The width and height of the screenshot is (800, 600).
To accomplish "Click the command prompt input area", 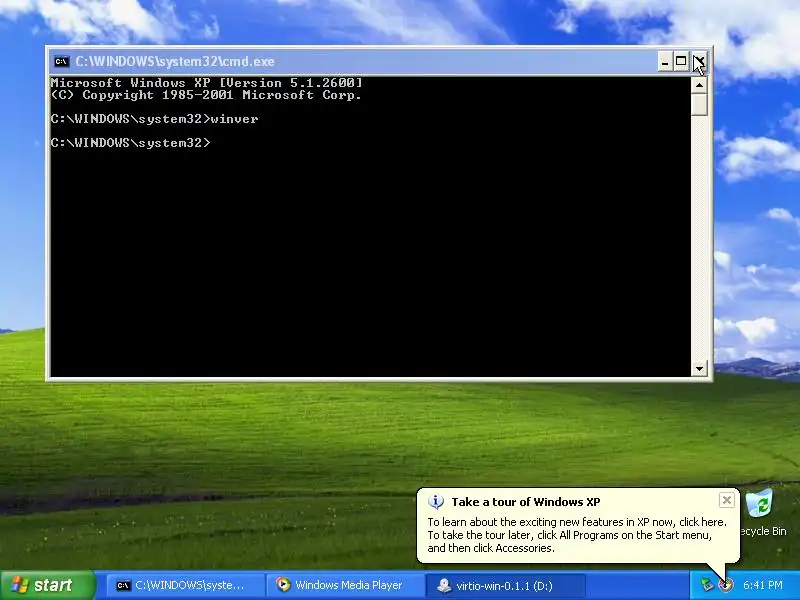I will tap(370, 227).
